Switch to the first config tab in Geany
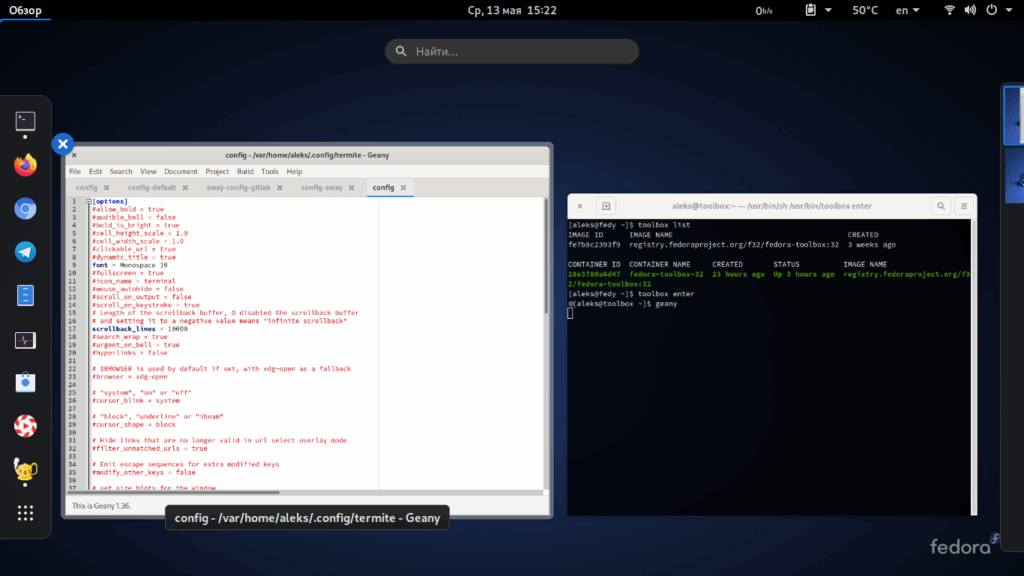Image resolution: width=1024 pixels, height=576 pixels. coord(87,187)
